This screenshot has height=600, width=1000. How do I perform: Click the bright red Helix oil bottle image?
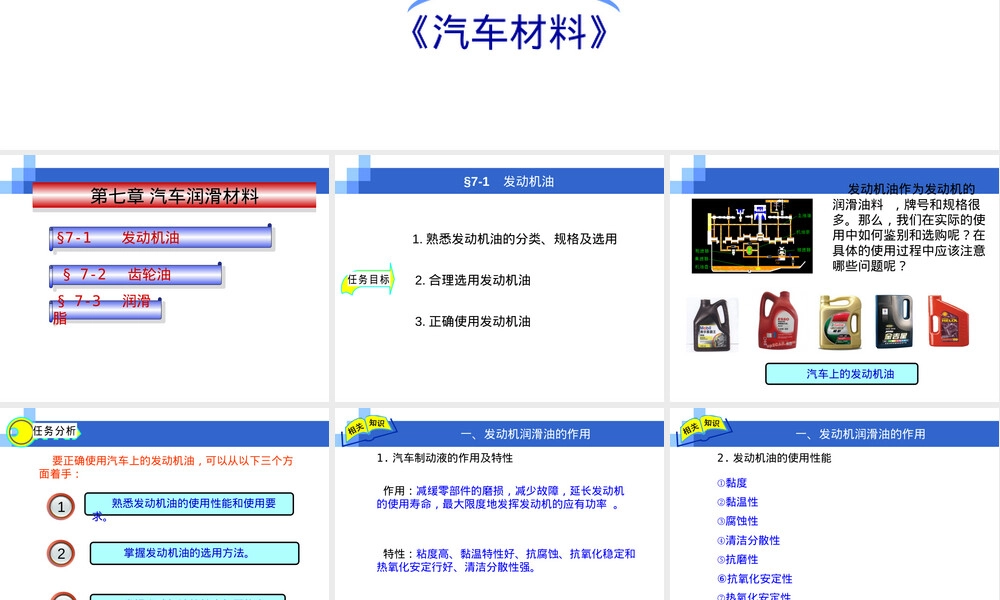tap(948, 321)
